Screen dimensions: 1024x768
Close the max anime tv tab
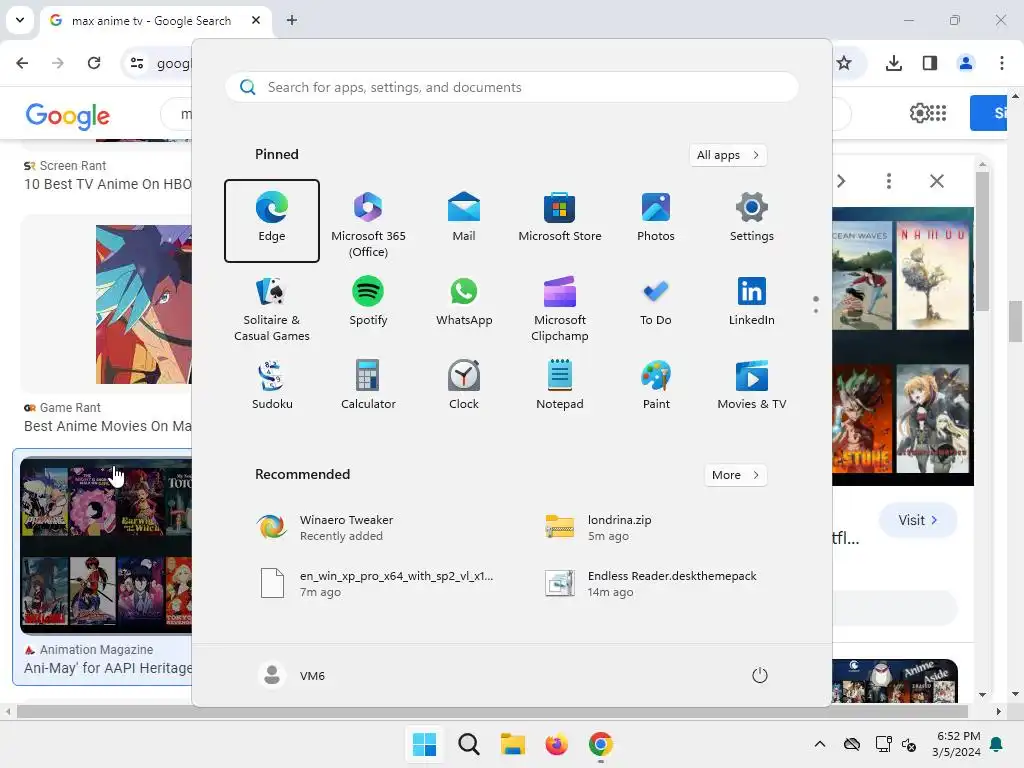pos(256,20)
